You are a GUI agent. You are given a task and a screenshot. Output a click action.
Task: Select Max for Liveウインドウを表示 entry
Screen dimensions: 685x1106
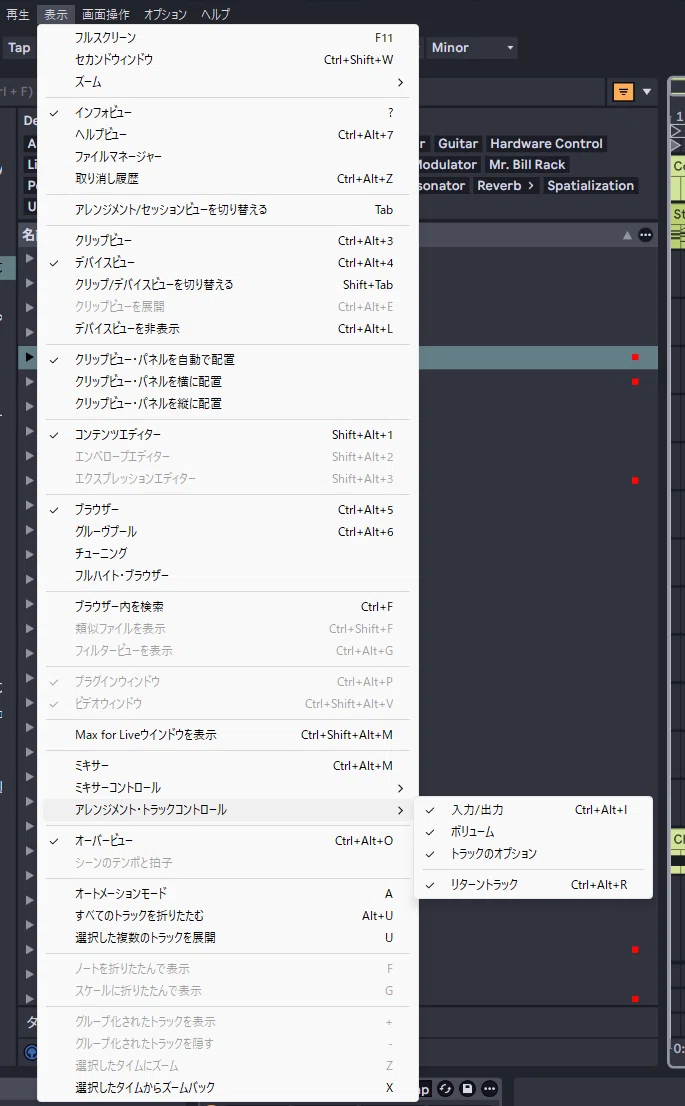[226, 735]
